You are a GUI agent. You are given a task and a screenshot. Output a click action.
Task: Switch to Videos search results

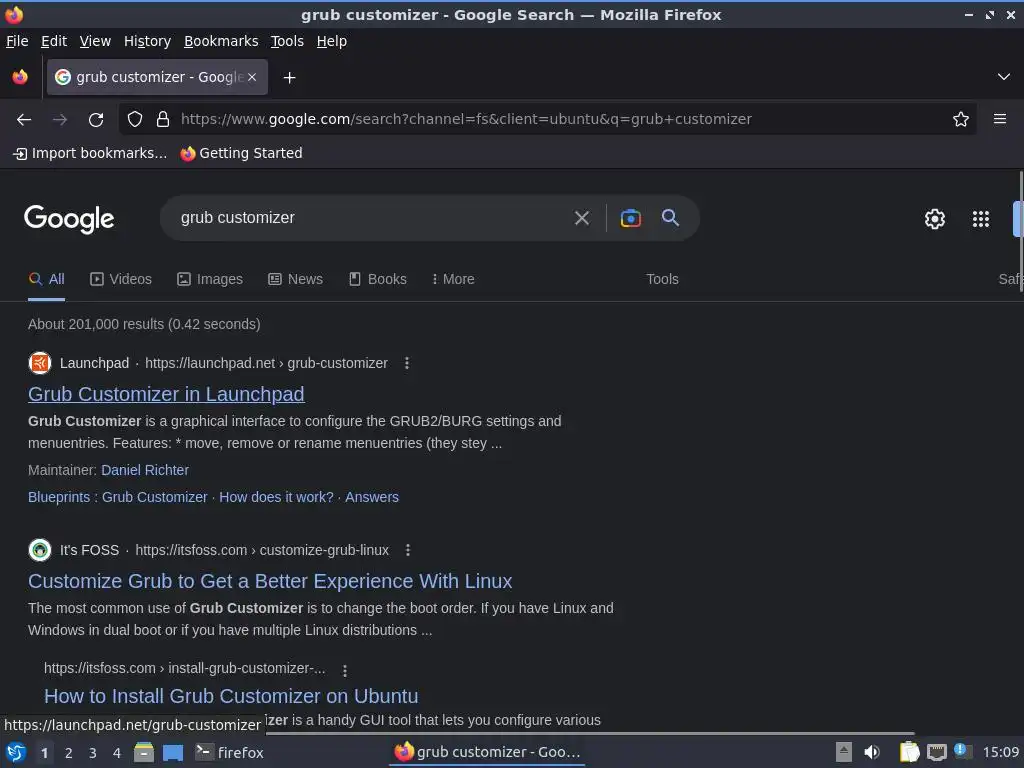121,280
